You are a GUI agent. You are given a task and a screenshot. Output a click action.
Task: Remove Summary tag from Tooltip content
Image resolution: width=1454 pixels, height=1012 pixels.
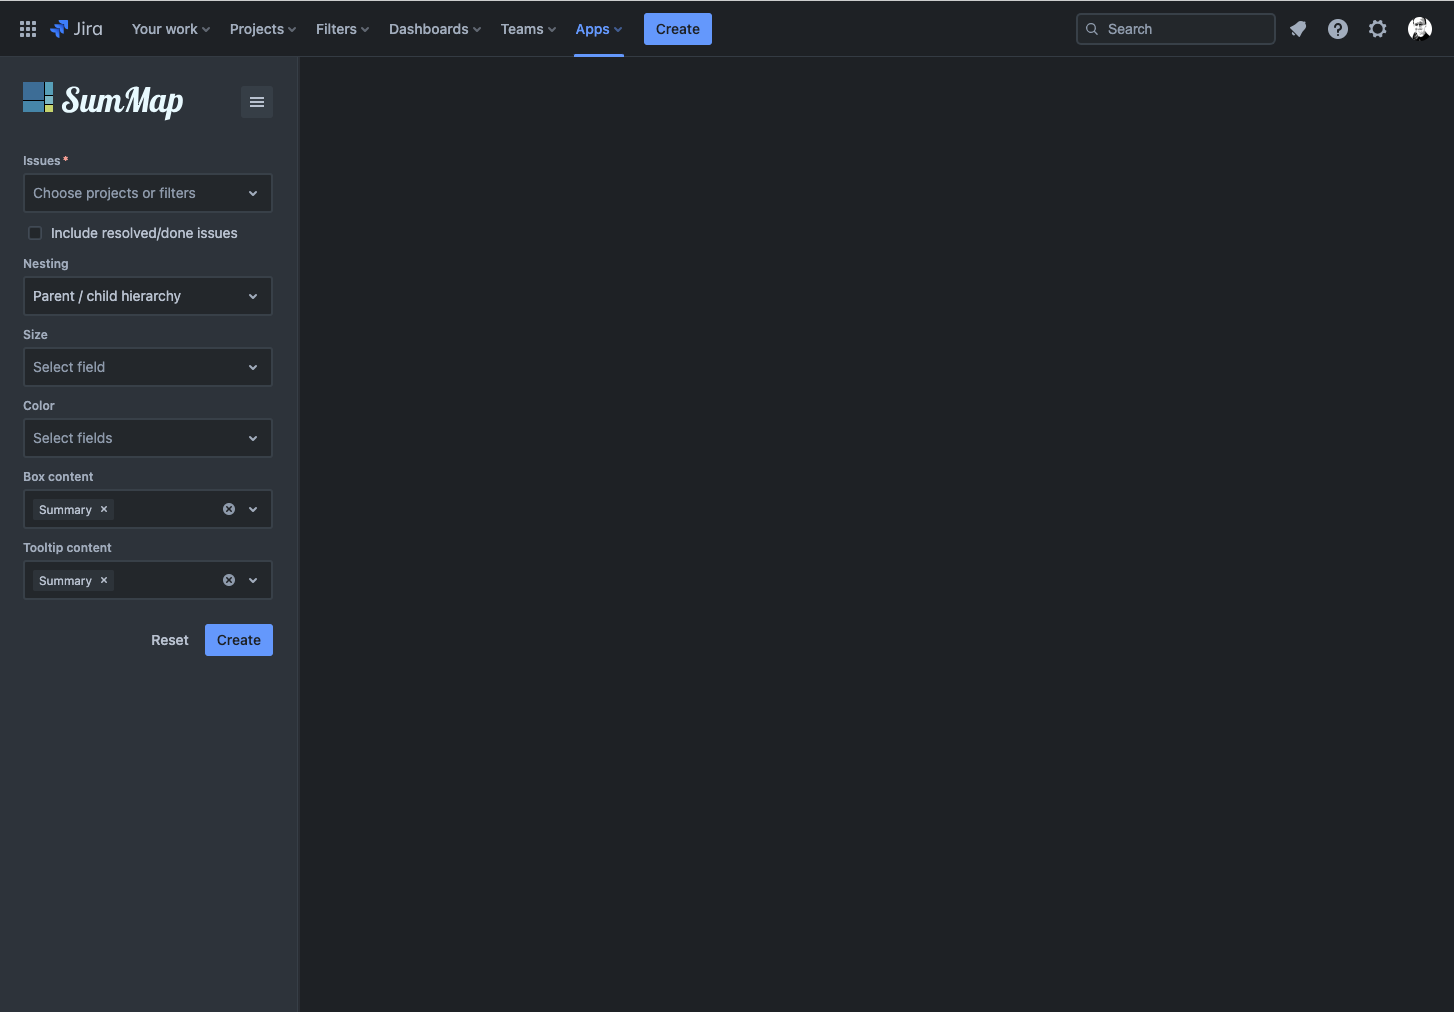(104, 580)
